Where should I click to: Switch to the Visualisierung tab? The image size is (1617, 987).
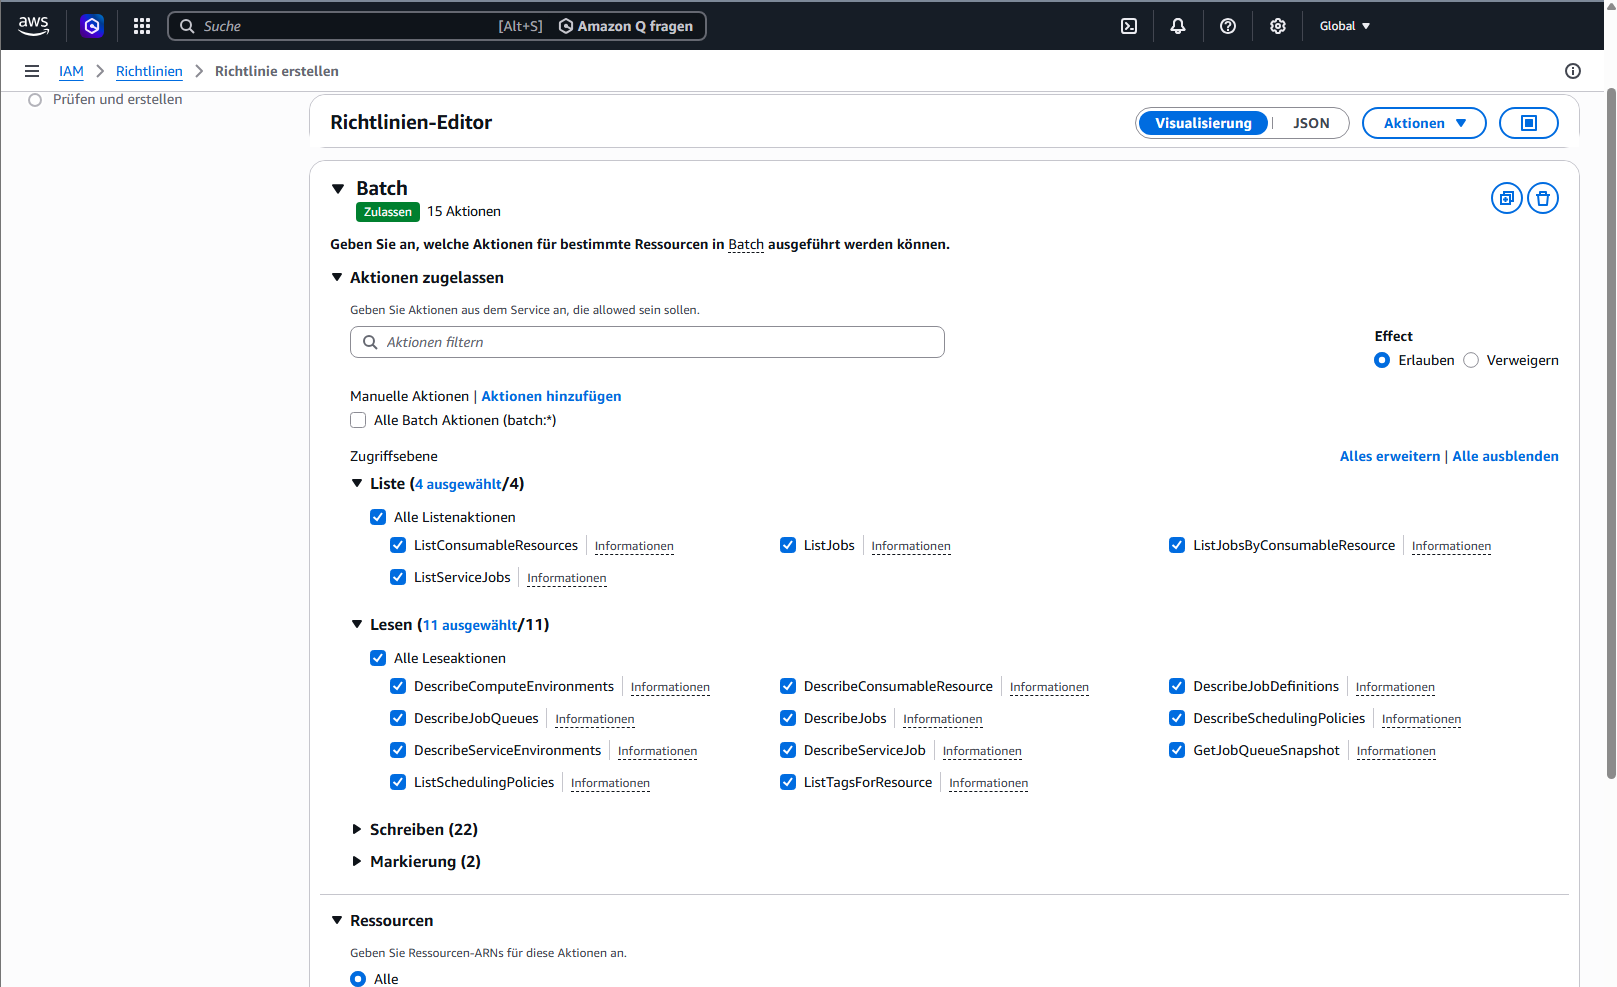point(1203,123)
